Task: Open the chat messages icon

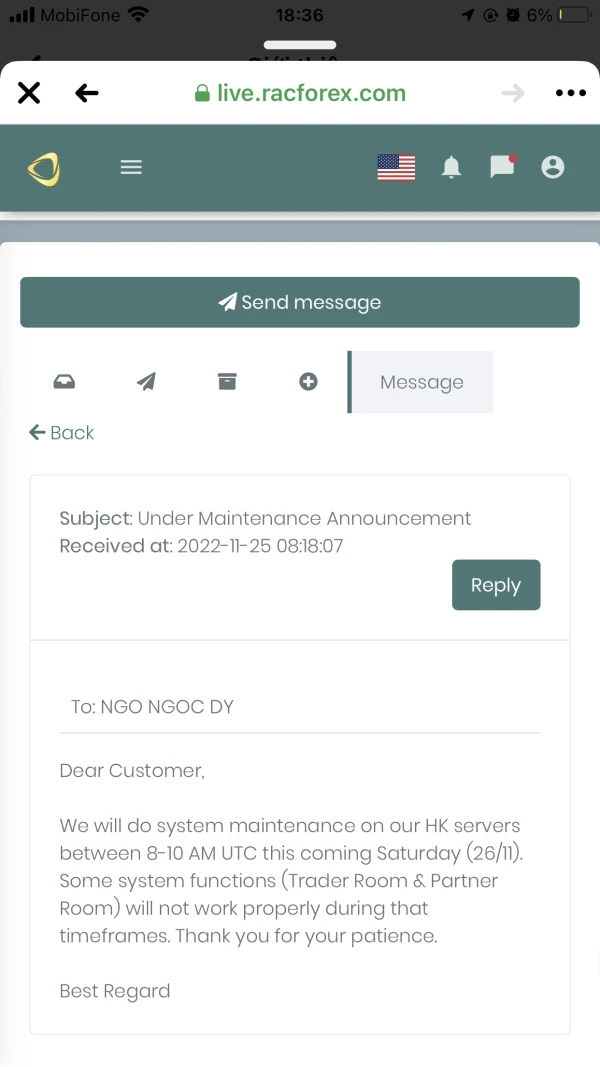Action: tap(502, 167)
